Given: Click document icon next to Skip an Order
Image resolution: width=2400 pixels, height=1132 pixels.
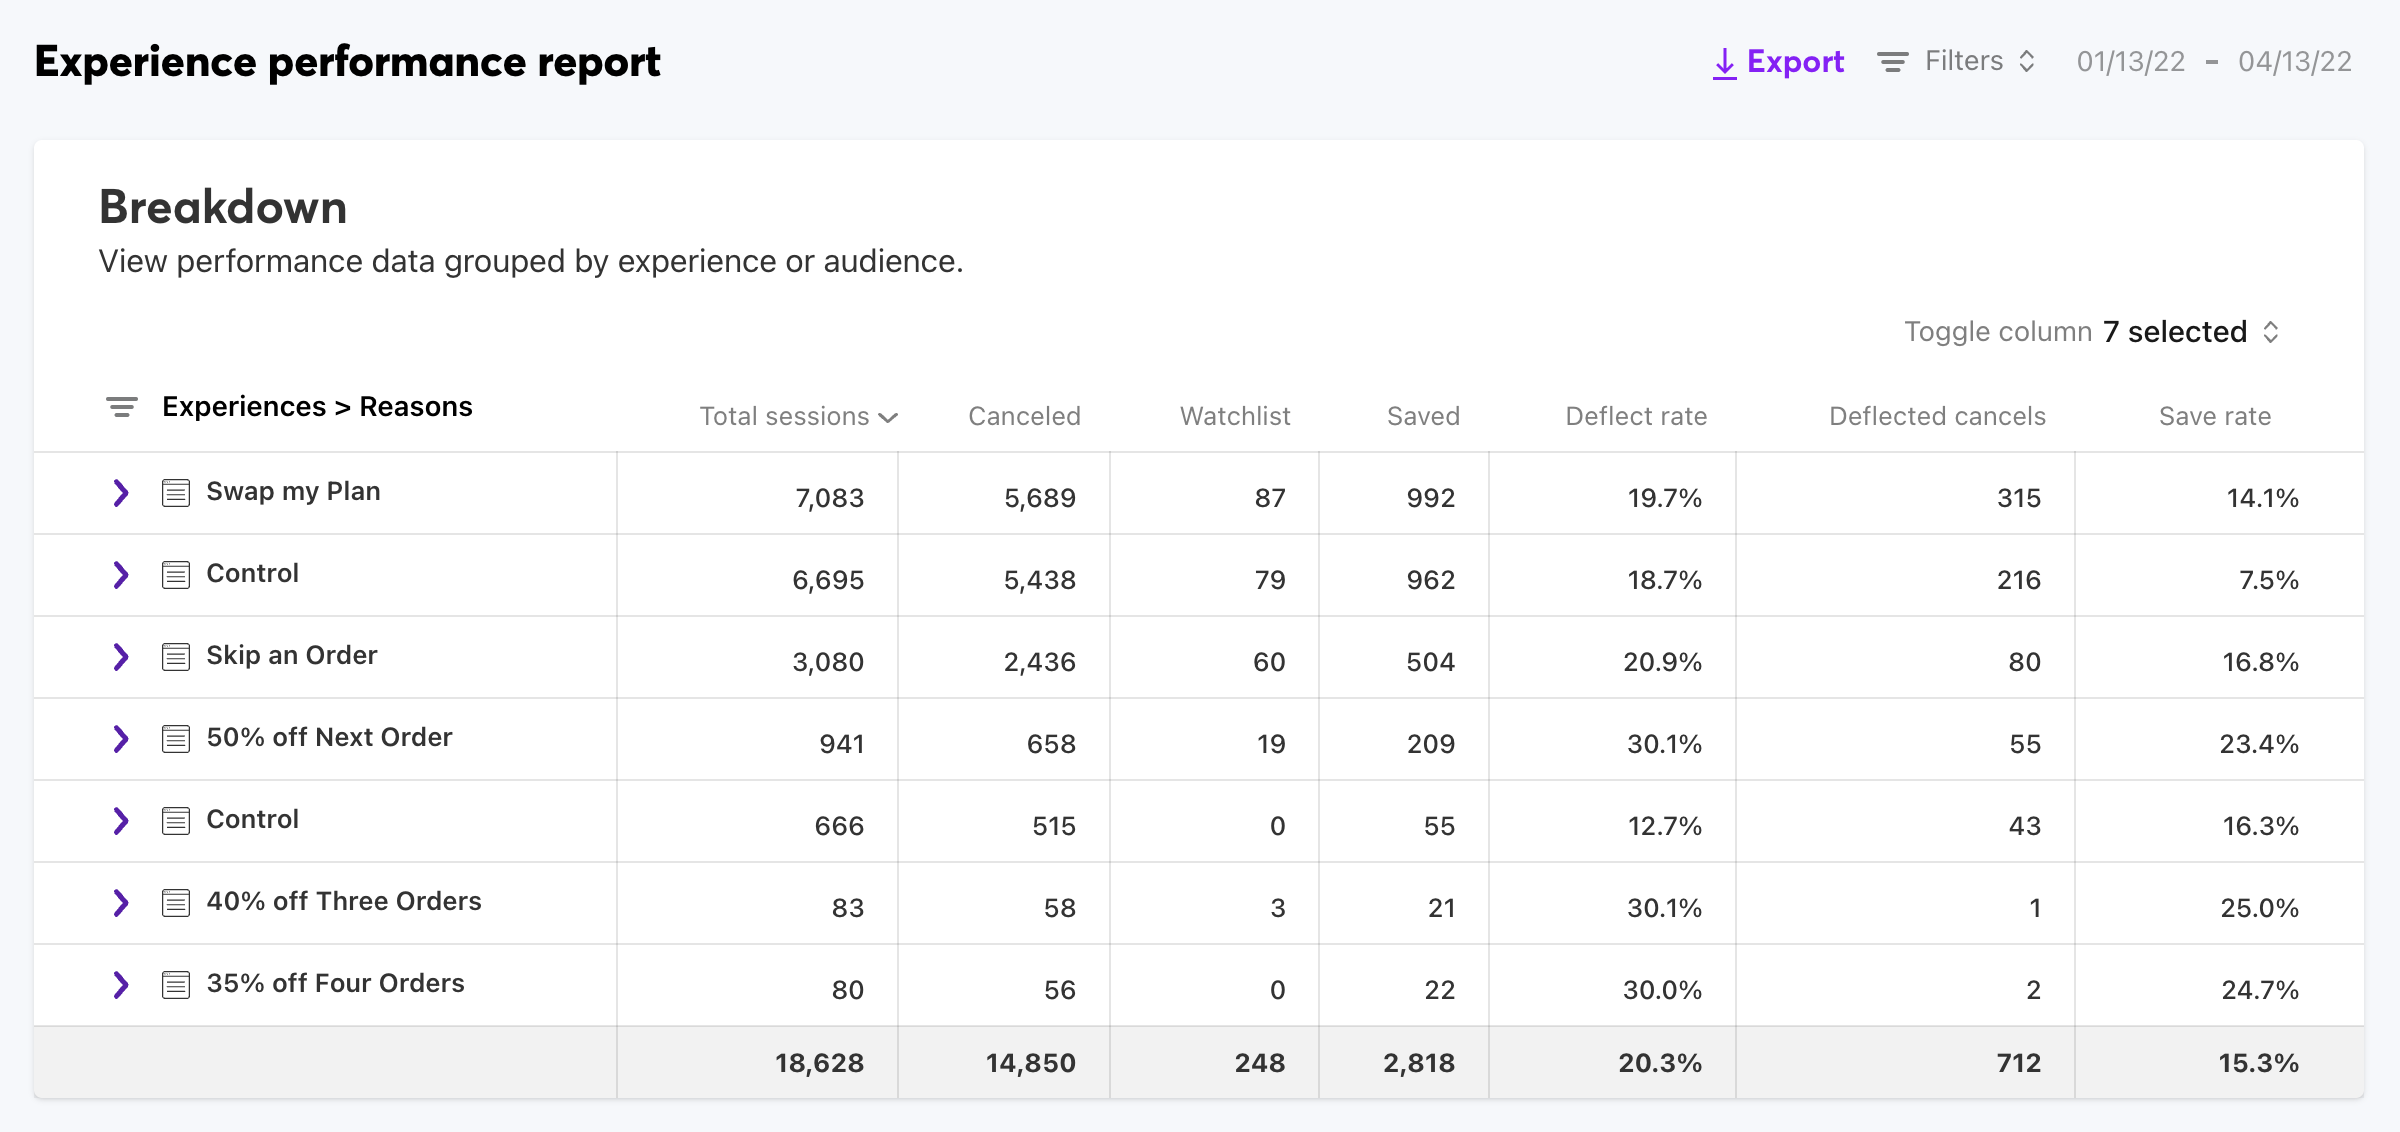Looking at the screenshot, I should pyautogui.click(x=176, y=656).
